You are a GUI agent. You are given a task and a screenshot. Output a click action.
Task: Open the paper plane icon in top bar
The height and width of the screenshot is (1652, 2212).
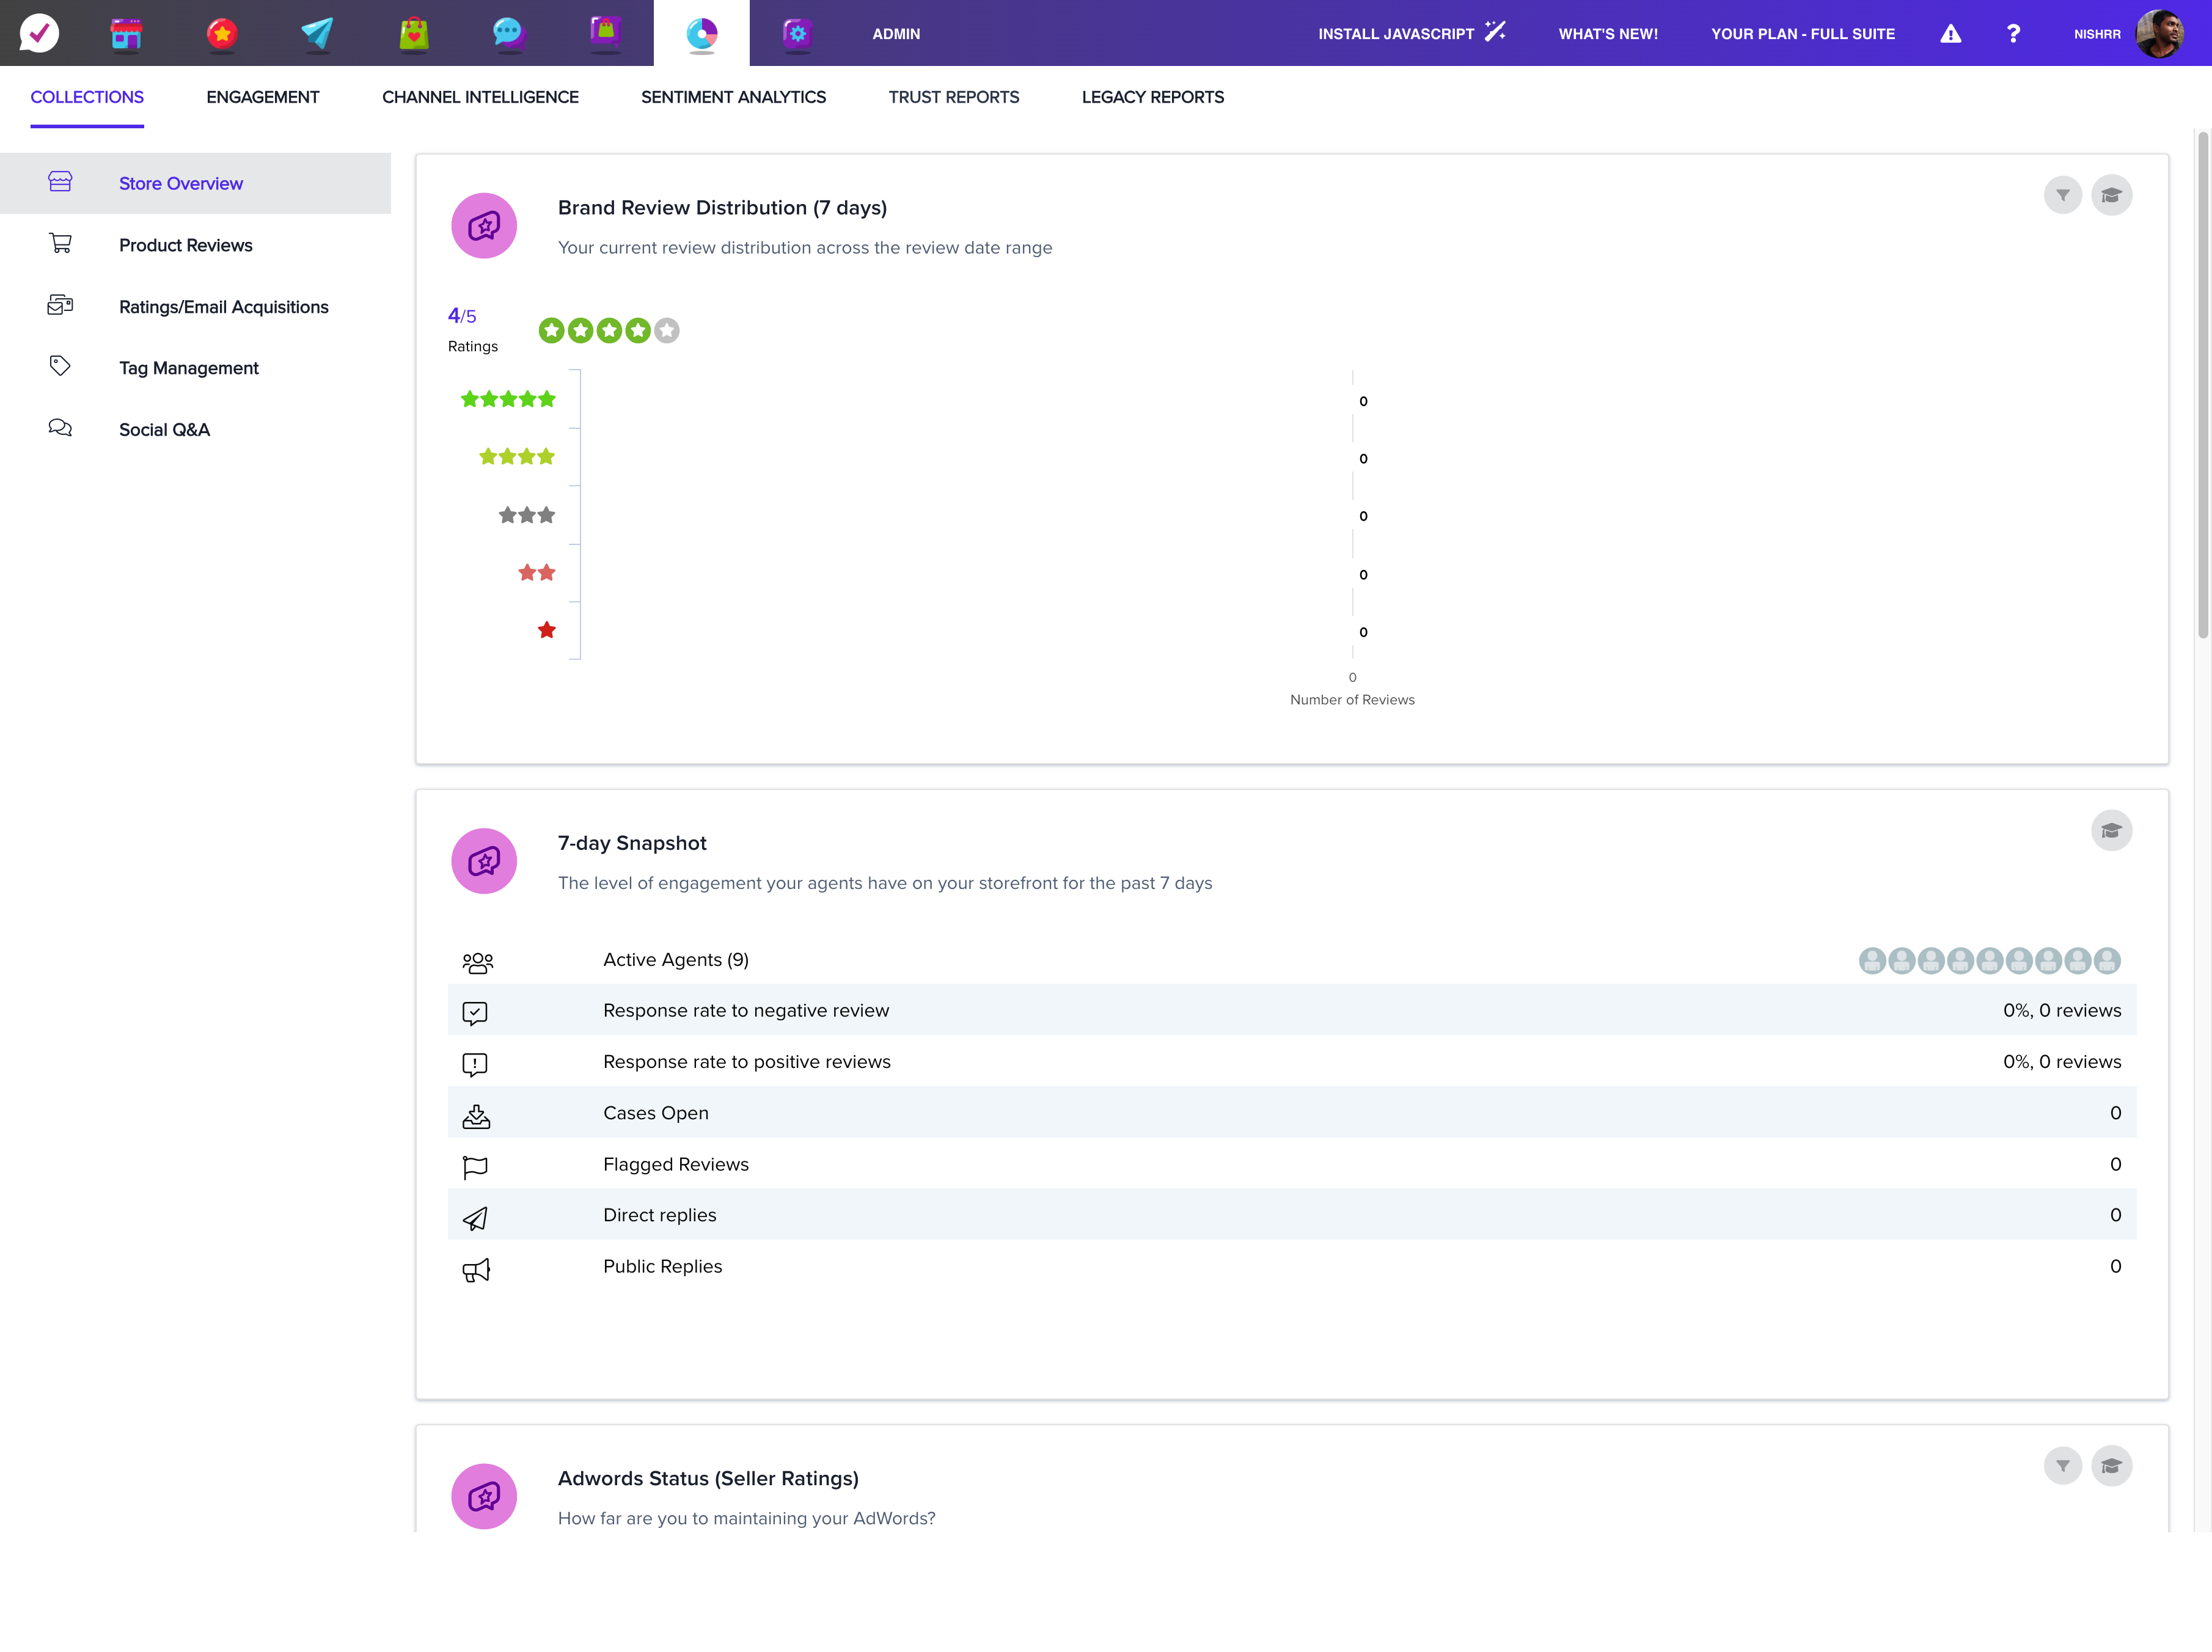[x=317, y=34]
